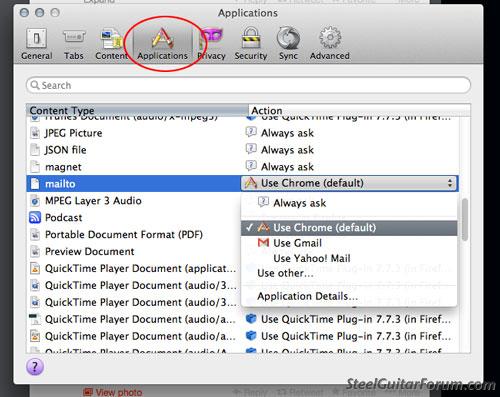Click the JPEG Picture file icon
The height and width of the screenshot is (397, 500).
[x=35, y=133]
